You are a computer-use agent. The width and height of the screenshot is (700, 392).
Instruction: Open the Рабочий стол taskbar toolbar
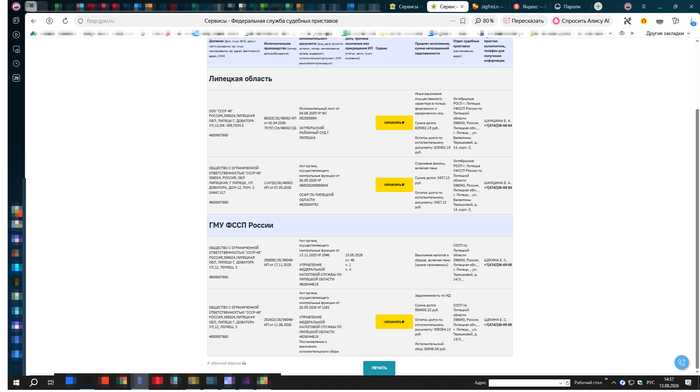[x=588, y=383]
